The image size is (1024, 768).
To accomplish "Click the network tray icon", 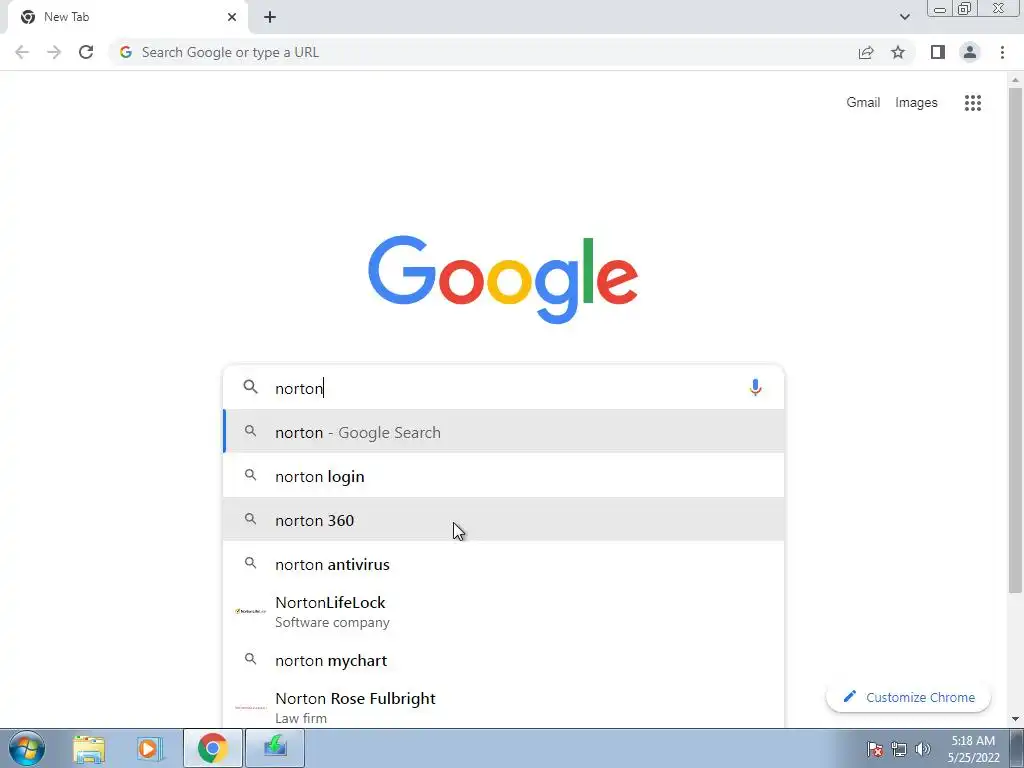I will [x=899, y=749].
